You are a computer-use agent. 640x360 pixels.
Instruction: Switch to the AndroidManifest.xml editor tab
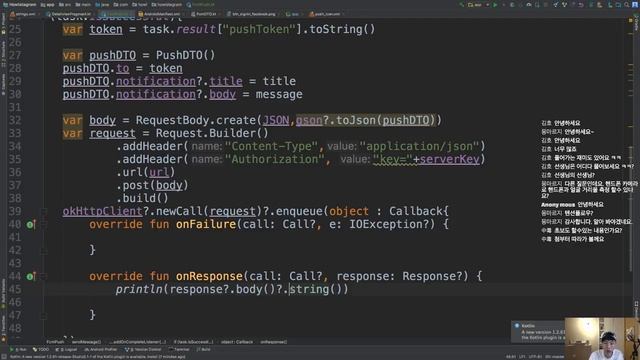[159, 14]
